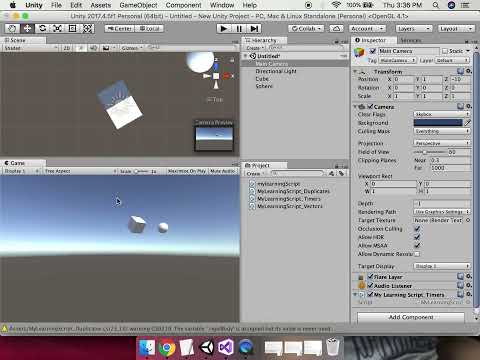Disable the Camera component checkbox
480x360 pixels.
(x=370, y=107)
